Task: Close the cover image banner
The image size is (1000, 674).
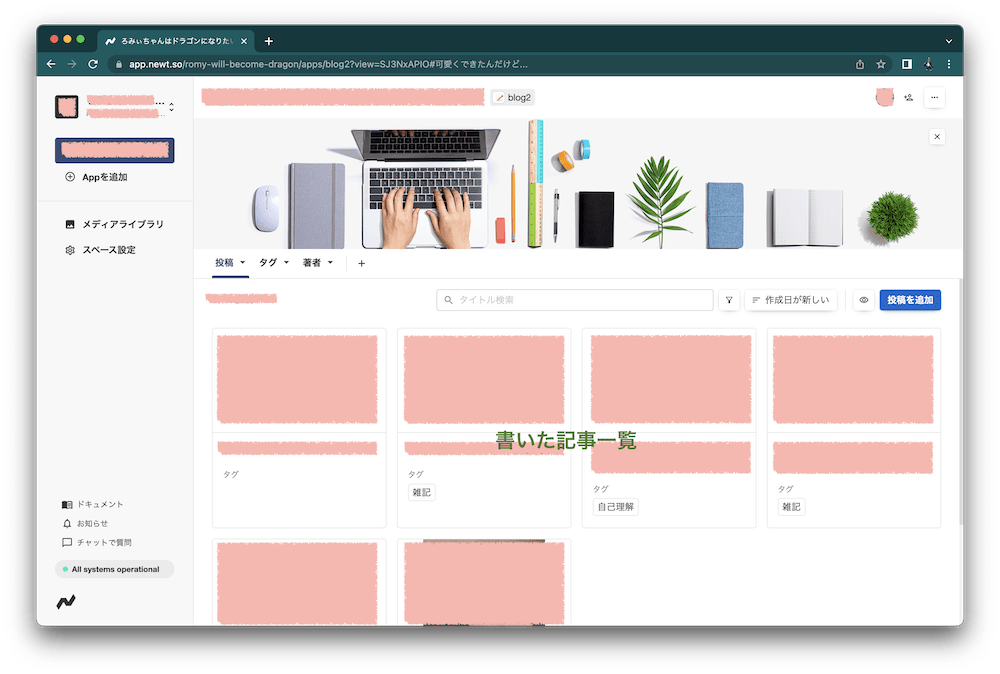Action: pyautogui.click(x=937, y=136)
